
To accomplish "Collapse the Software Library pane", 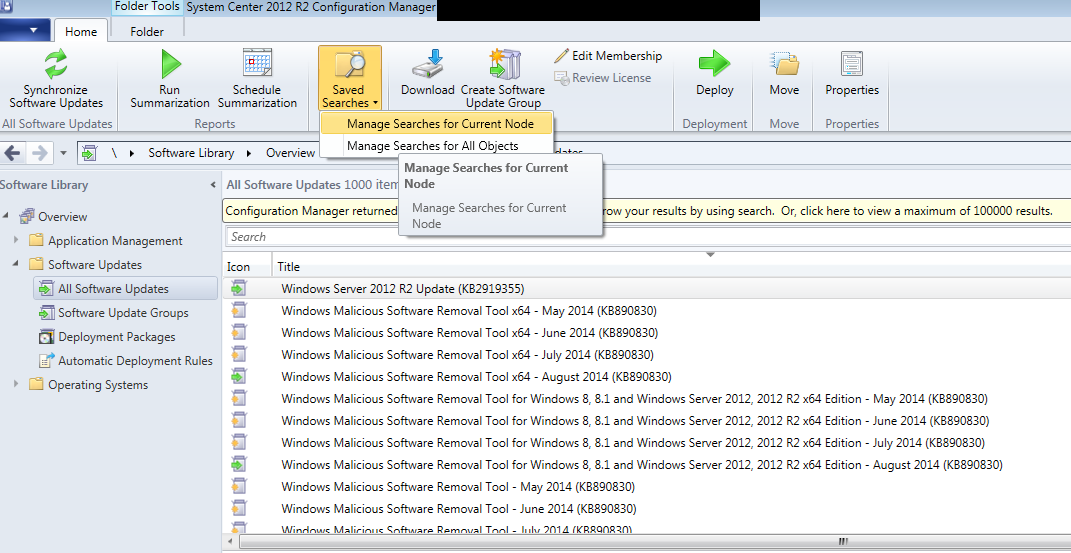I will tap(213, 185).
